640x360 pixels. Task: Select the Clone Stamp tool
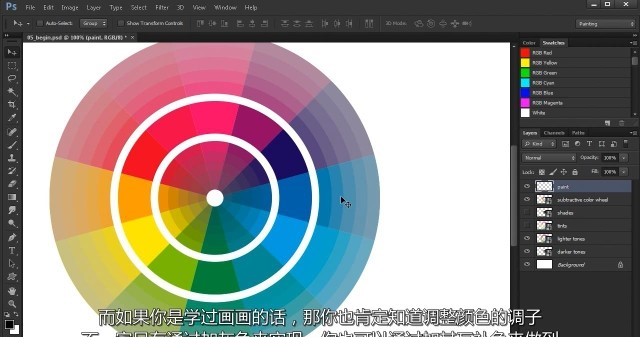coord(12,158)
